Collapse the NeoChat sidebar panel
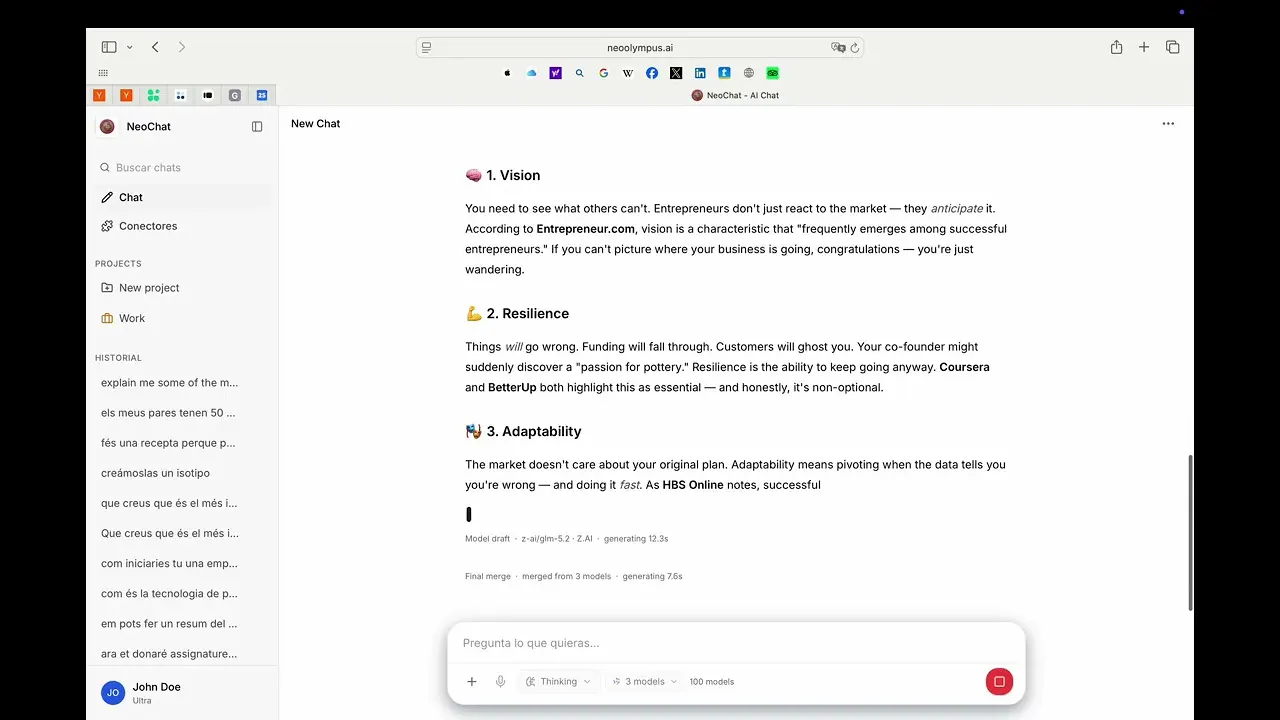Viewport: 1280px width, 720px height. click(257, 127)
